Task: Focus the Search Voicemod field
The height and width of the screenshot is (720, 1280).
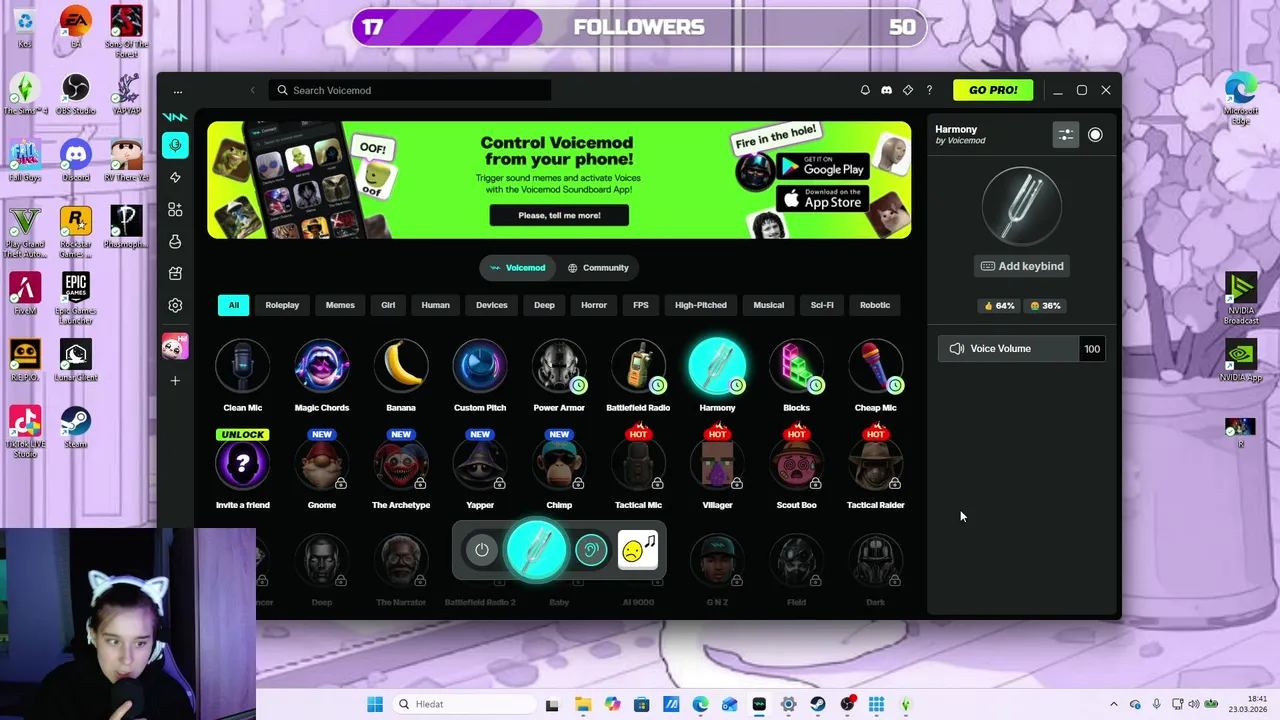Action: point(410,90)
